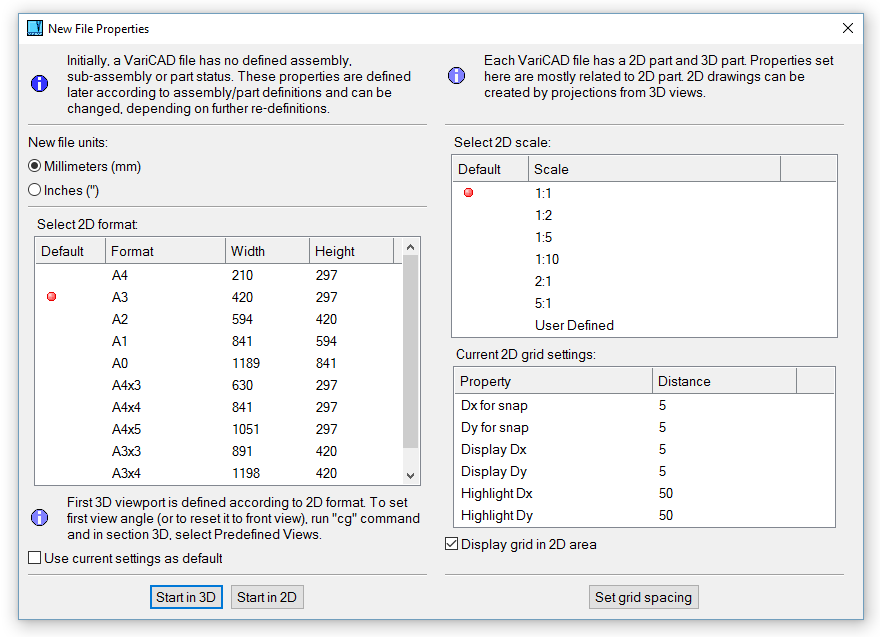Viewport: 880px width, 637px height.
Task: Enable Use current settings as default
Action: (35, 558)
